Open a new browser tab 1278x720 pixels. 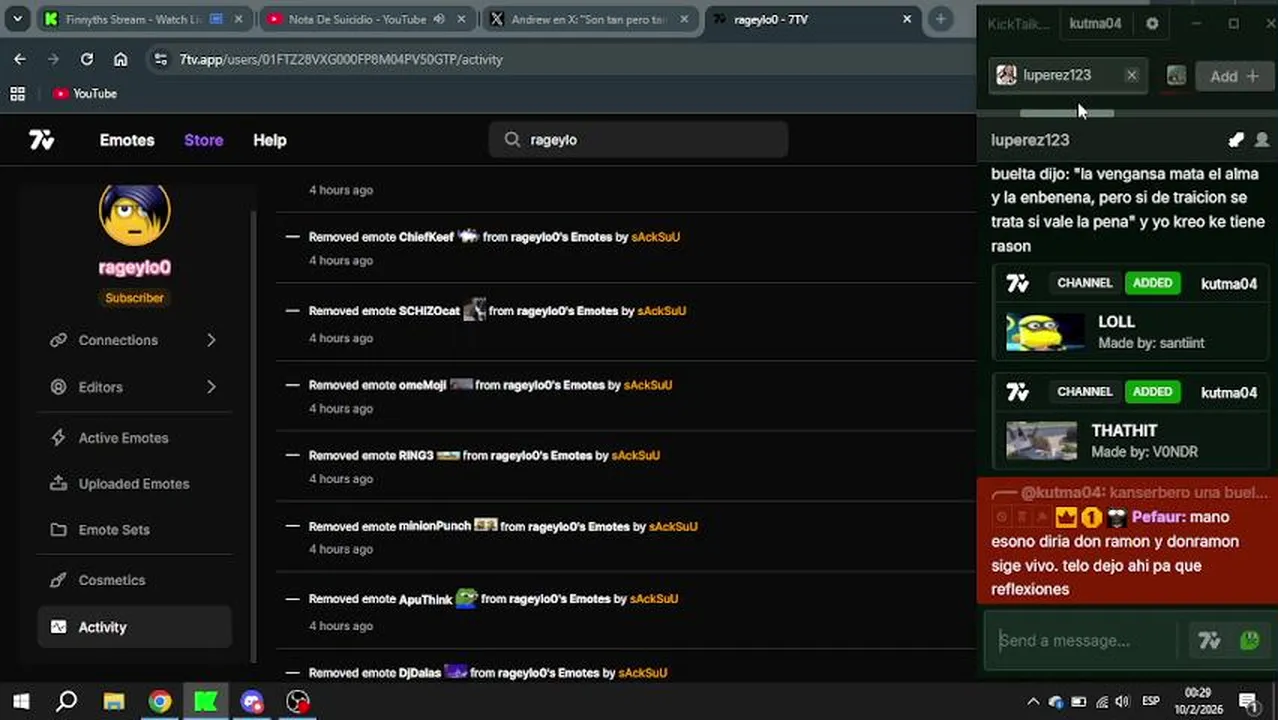coord(940,18)
